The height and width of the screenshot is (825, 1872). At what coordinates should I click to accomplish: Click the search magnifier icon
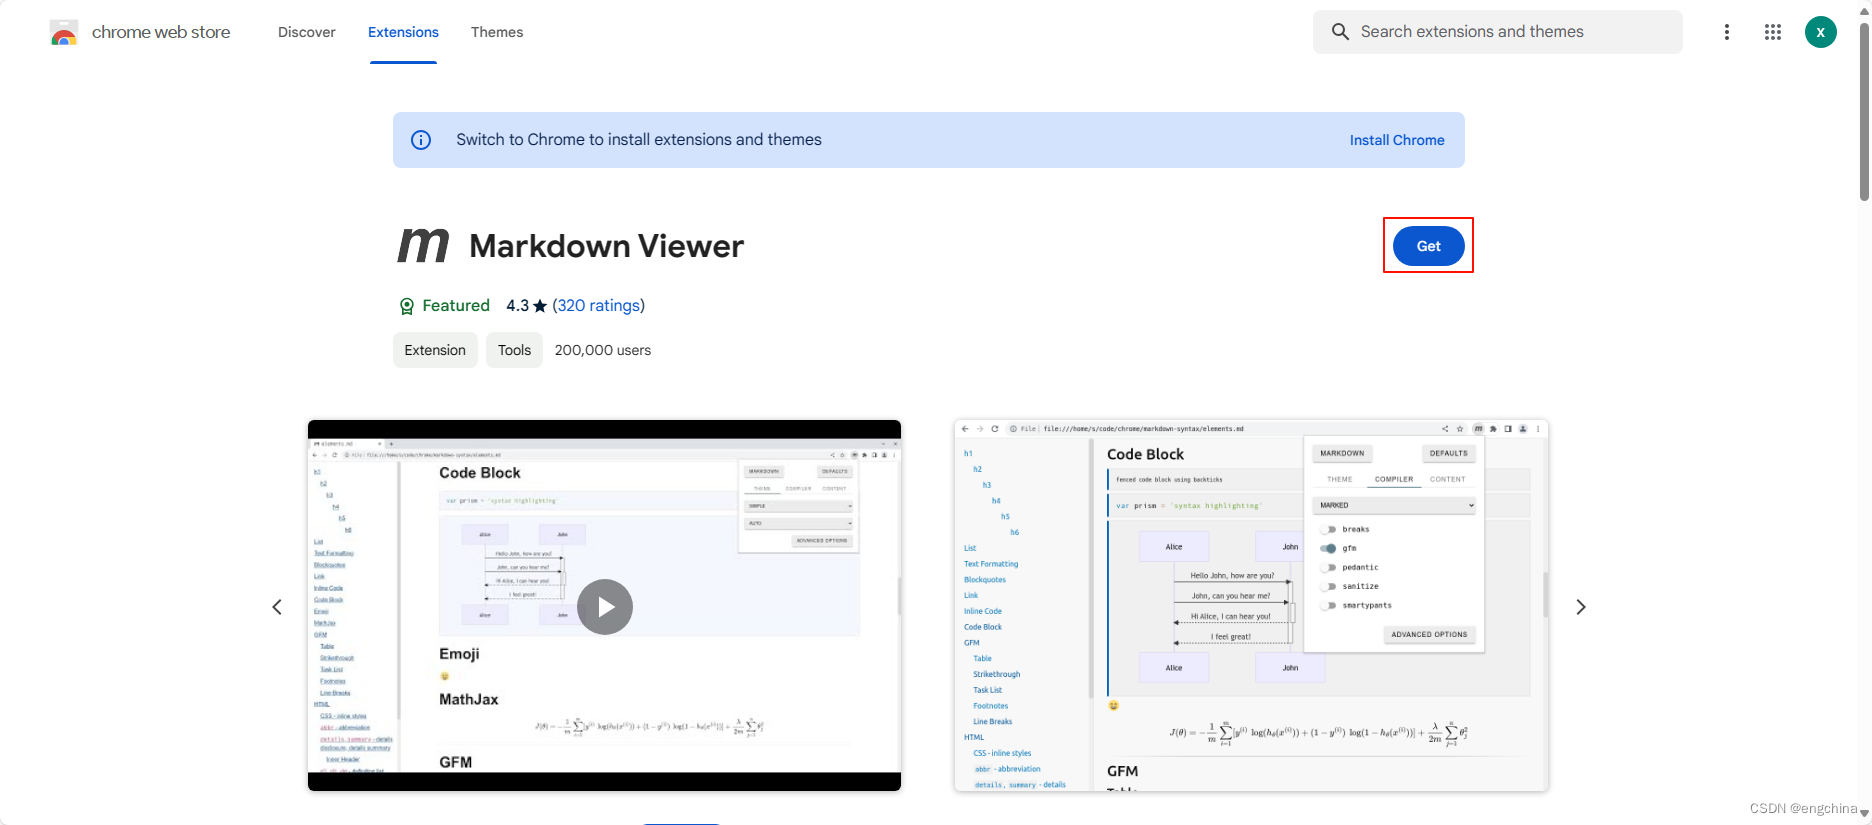click(1340, 32)
